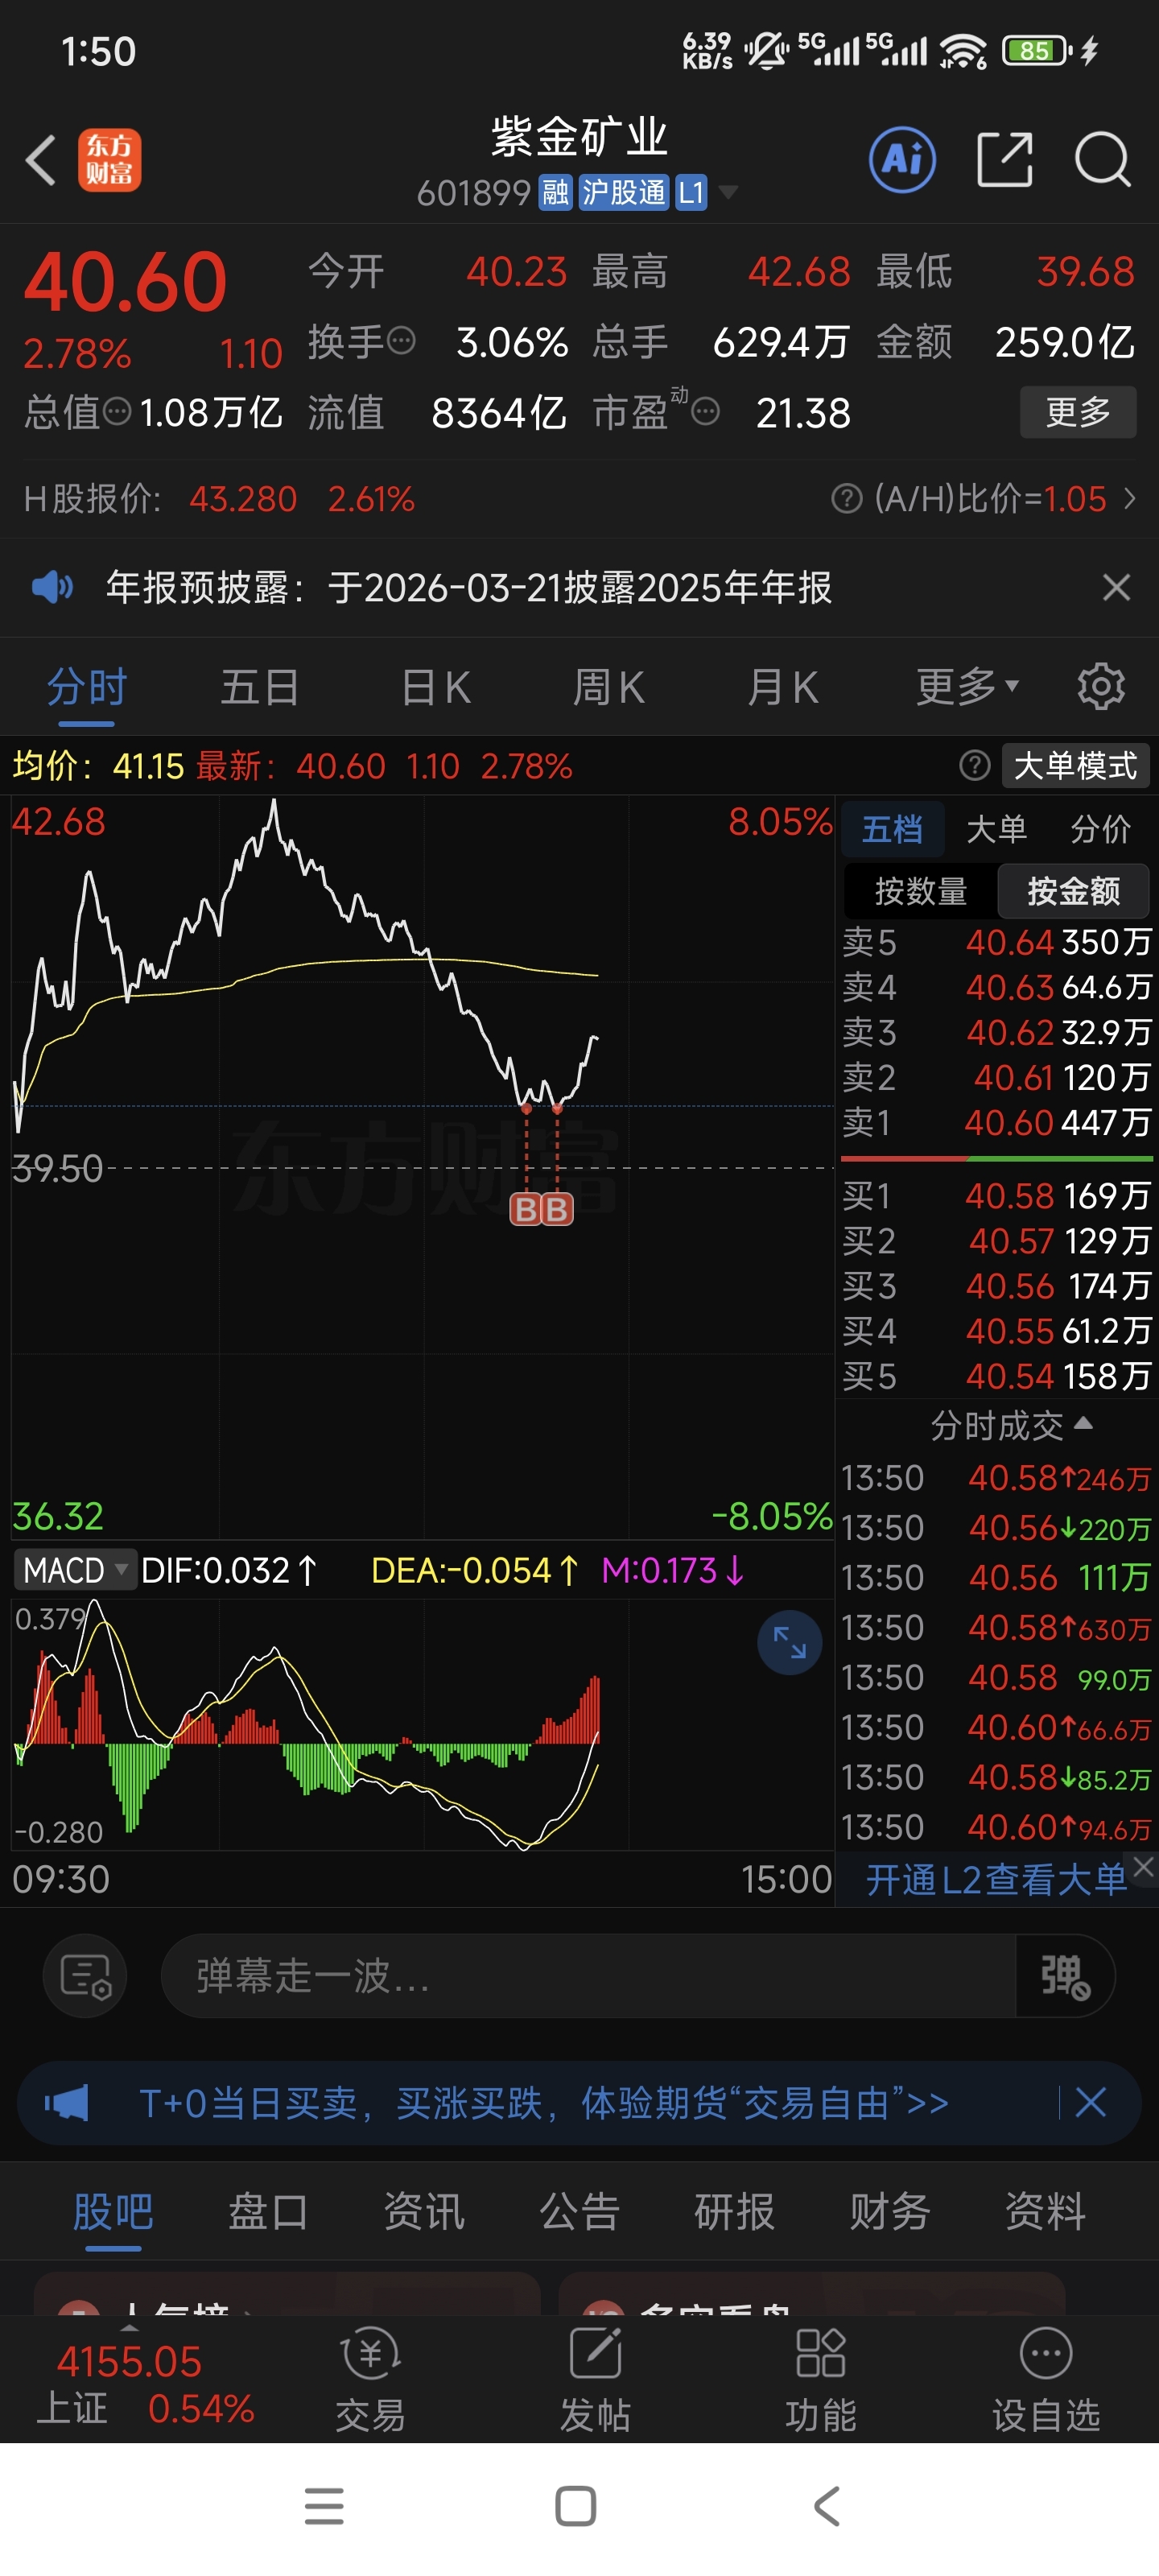
Task: Dismiss the 年报预披露 notice
Action: 1116,587
